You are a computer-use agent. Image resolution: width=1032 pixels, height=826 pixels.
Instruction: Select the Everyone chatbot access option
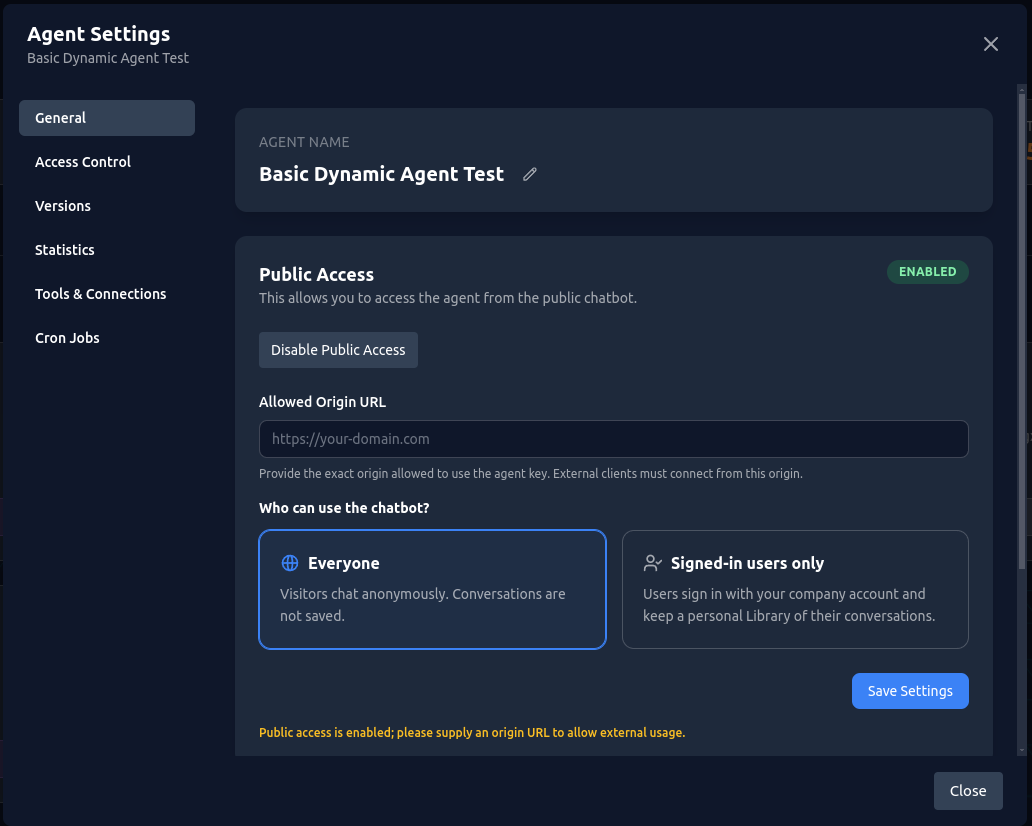pyautogui.click(x=432, y=589)
